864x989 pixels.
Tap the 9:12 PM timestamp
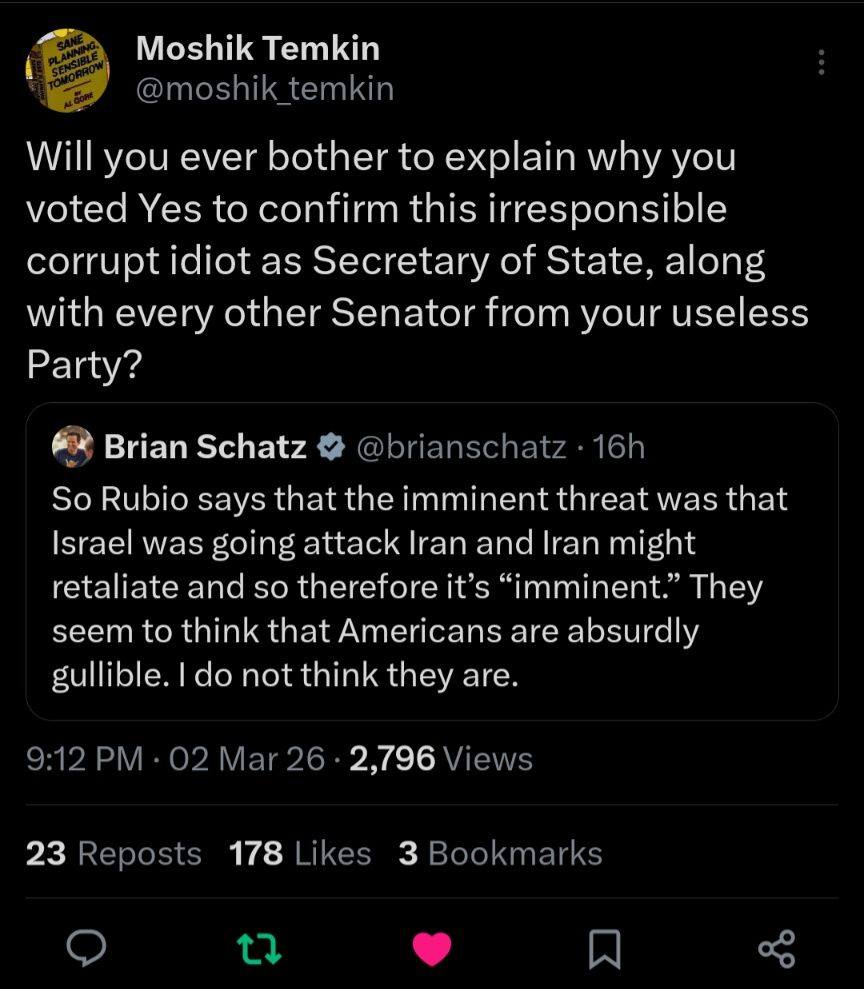coord(84,759)
